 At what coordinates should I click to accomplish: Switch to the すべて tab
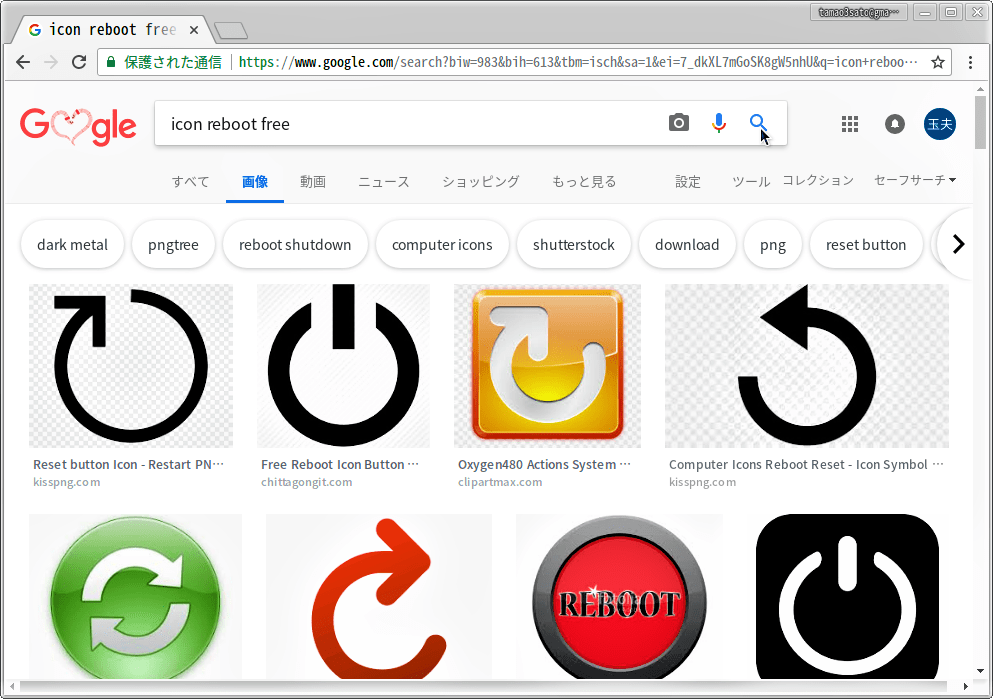tap(191, 182)
